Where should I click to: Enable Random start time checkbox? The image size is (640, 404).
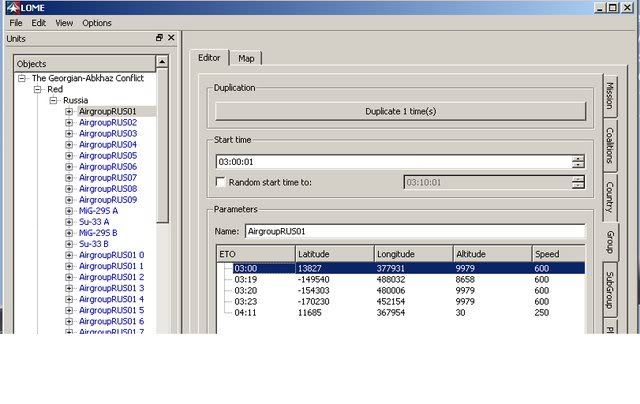pos(221,182)
